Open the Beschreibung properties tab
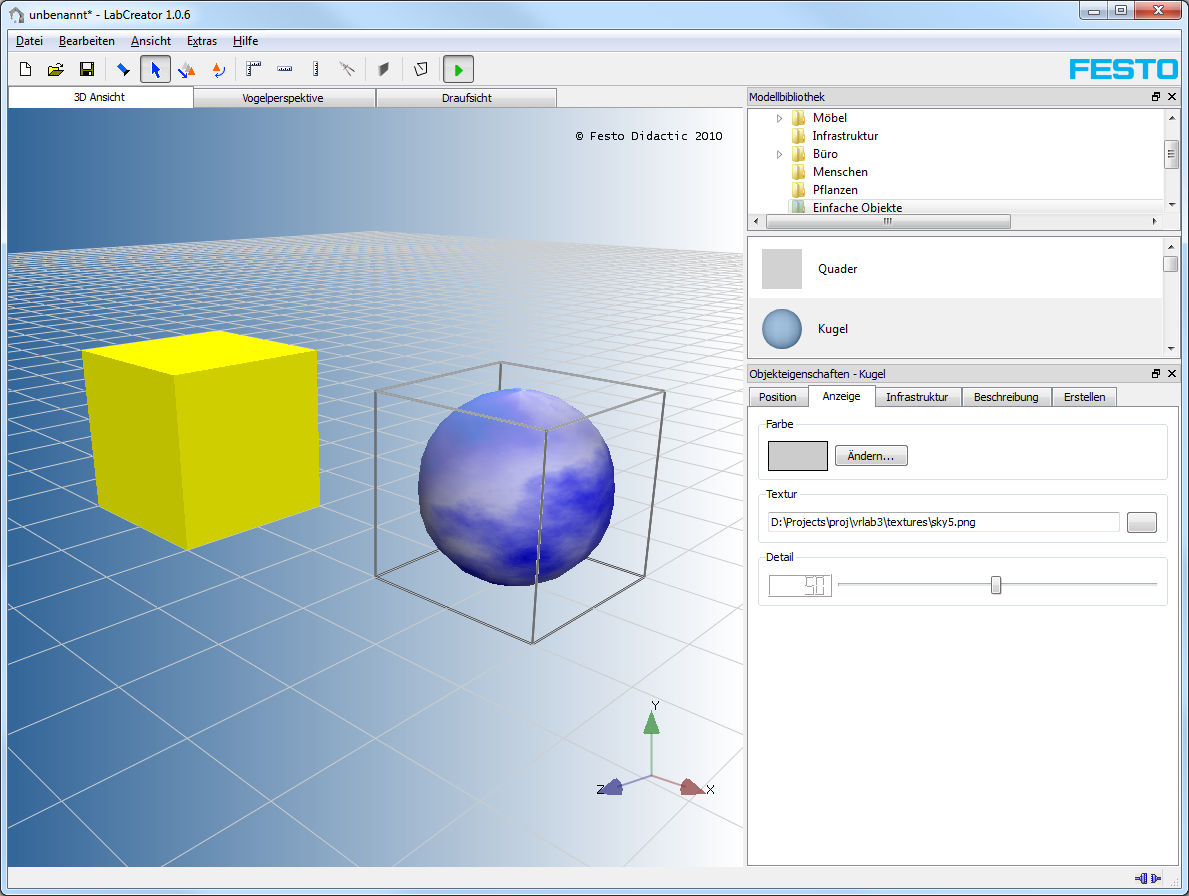This screenshot has height=896, width=1189. tap(1006, 397)
